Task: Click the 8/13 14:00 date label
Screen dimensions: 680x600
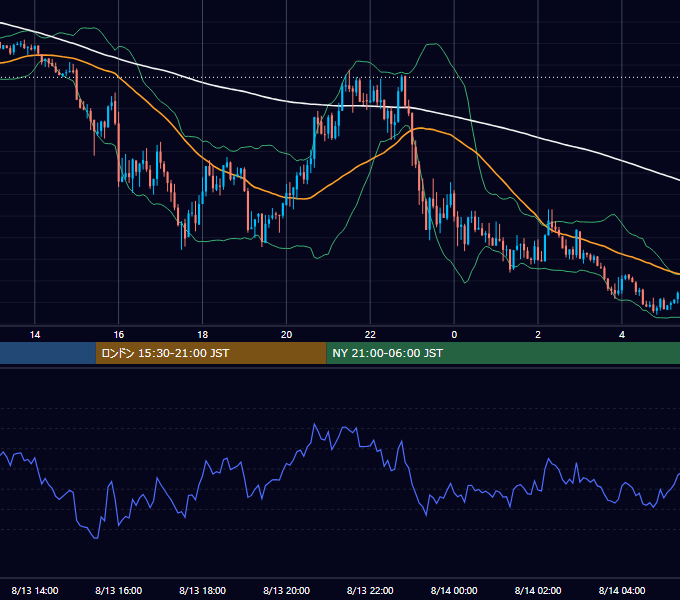Action: pyautogui.click(x=35, y=590)
